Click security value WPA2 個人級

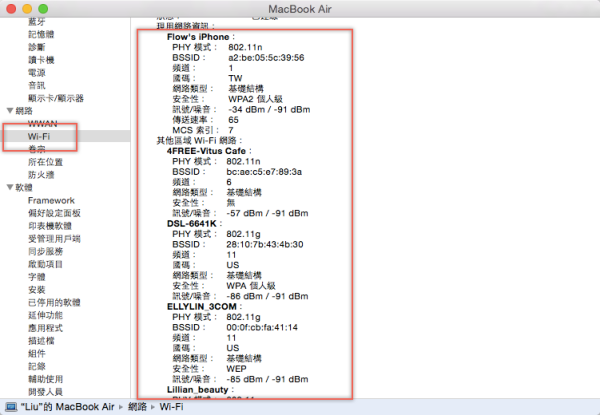(x=255, y=99)
